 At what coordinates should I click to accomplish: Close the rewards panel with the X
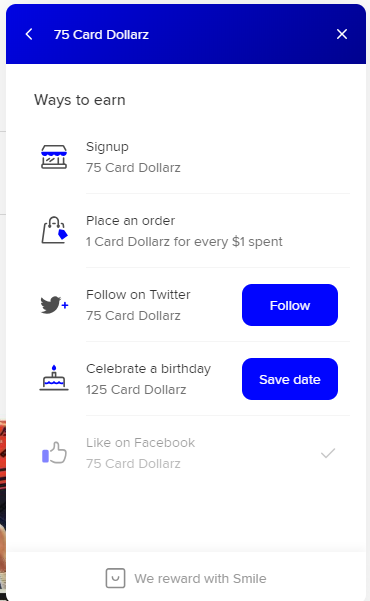coord(342,34)
